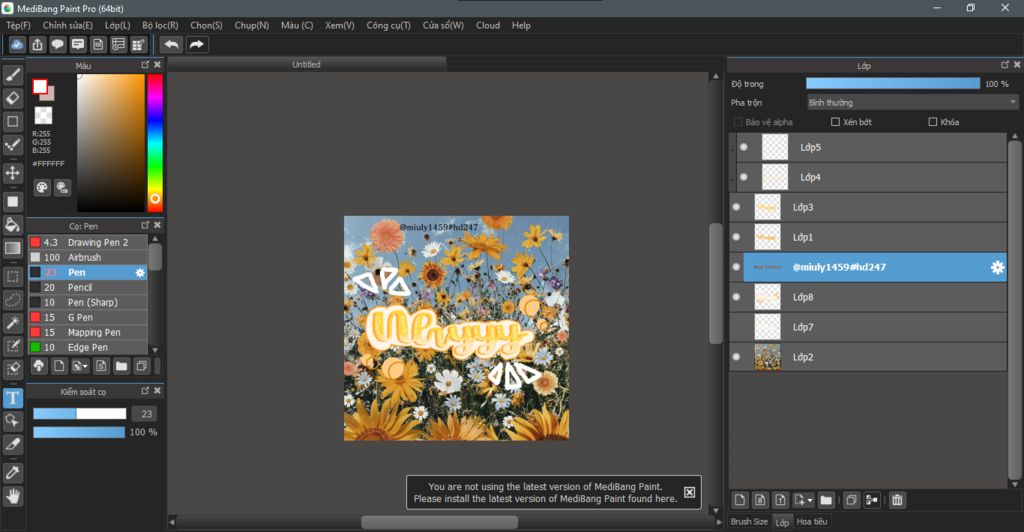
Task: Select the Hand pan tool
Action: click(12, 497)
